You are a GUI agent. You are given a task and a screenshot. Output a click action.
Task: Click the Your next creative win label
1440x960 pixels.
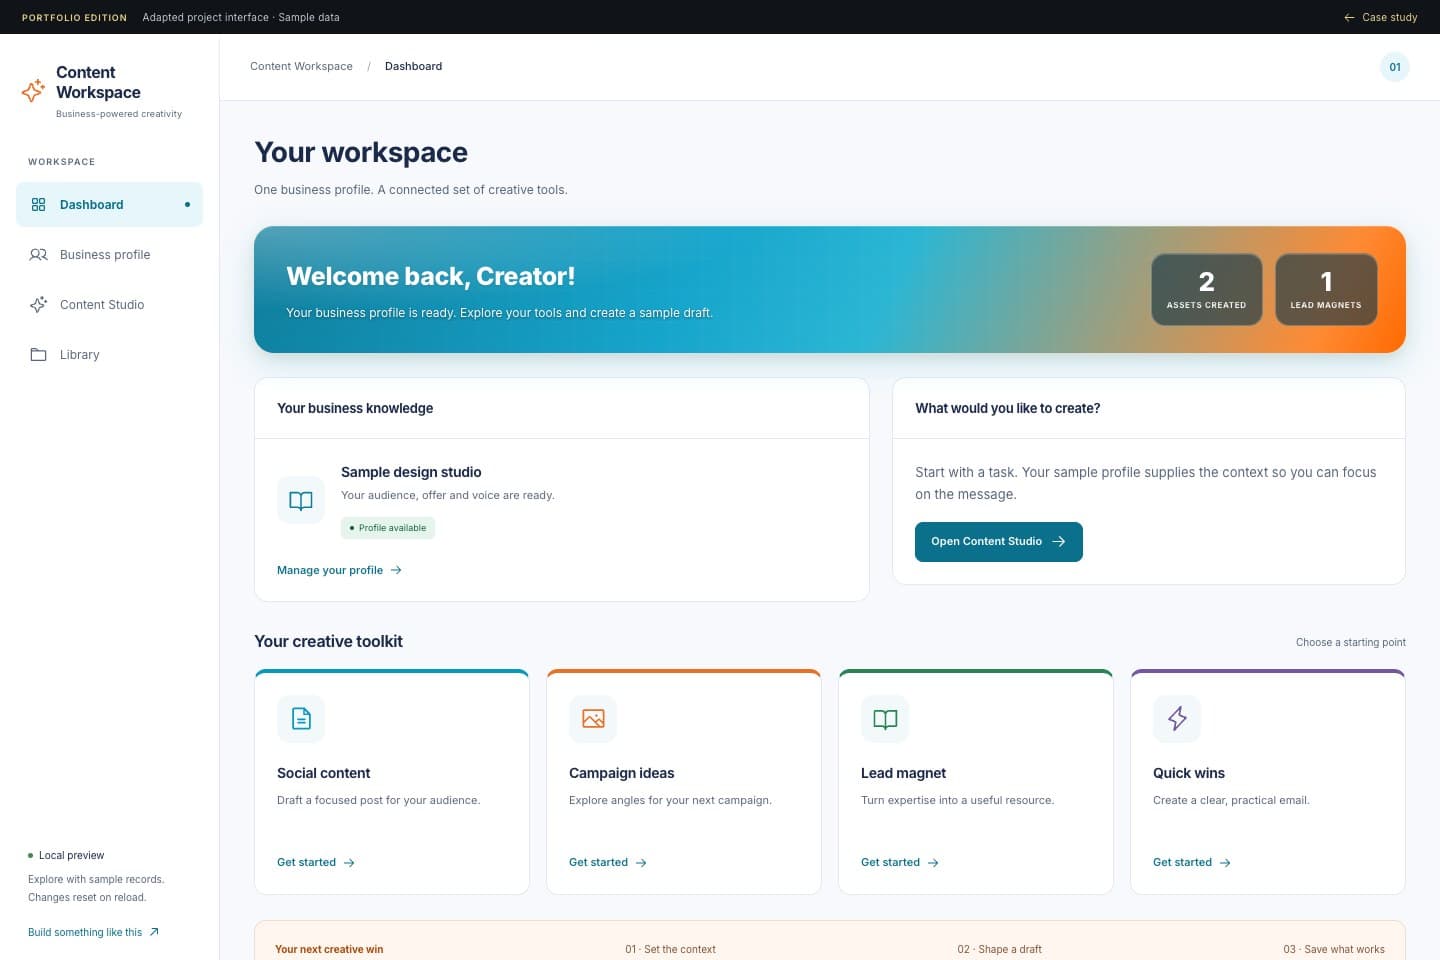pos(329,949)
